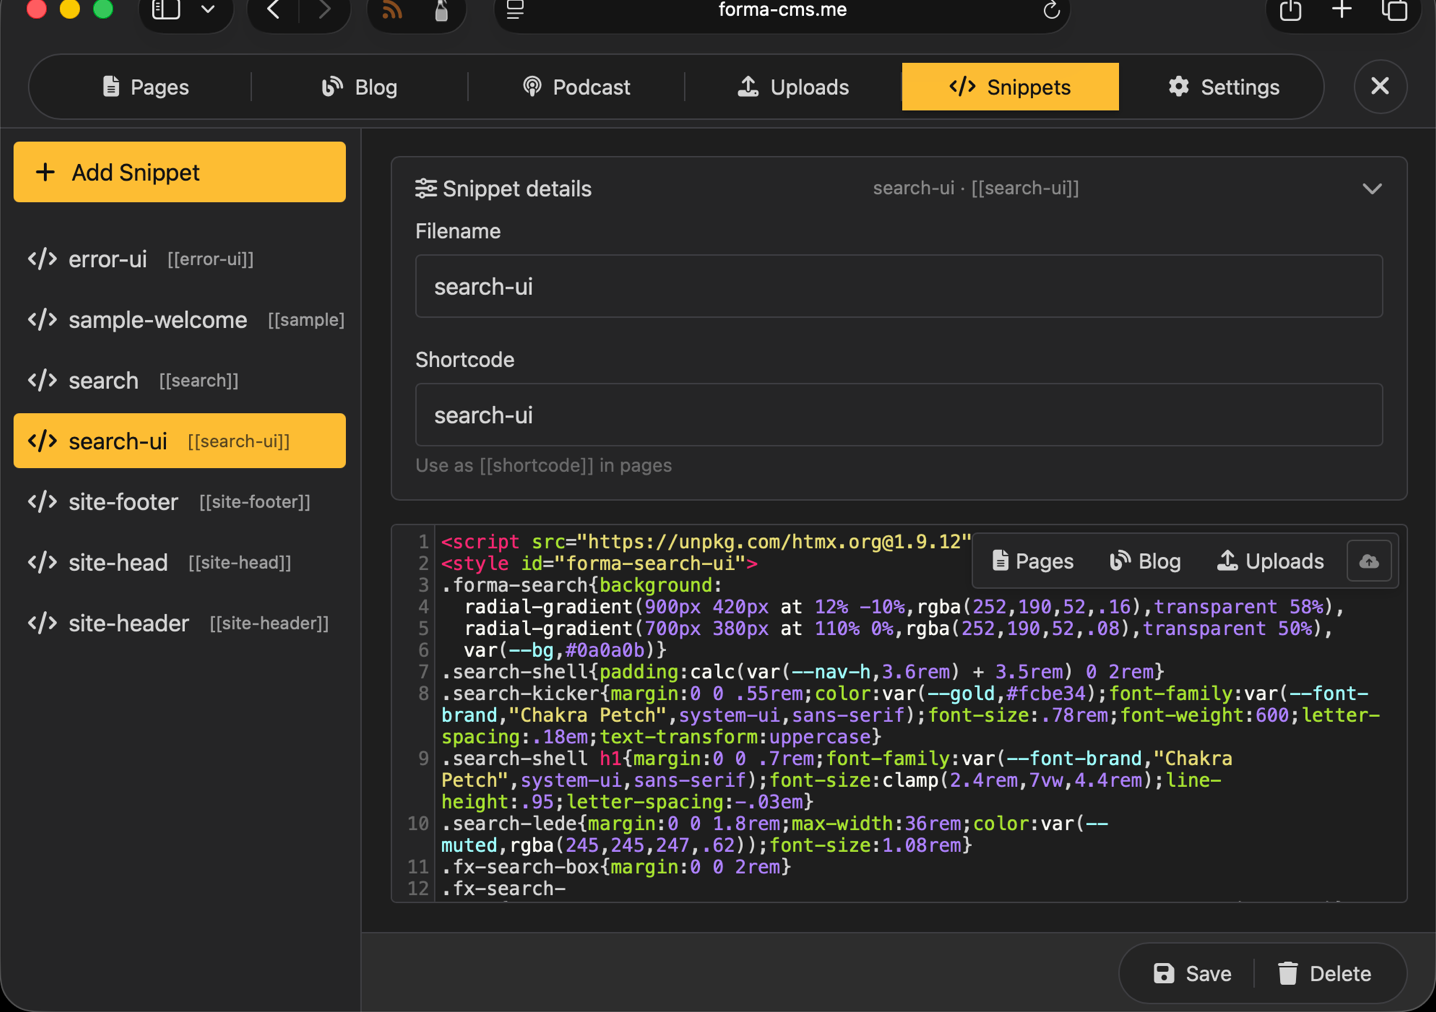Viewport: 1436px width, 1012px height.
Task: Insert link from Blog in editor toolbar
Action: click(1145, 561)
